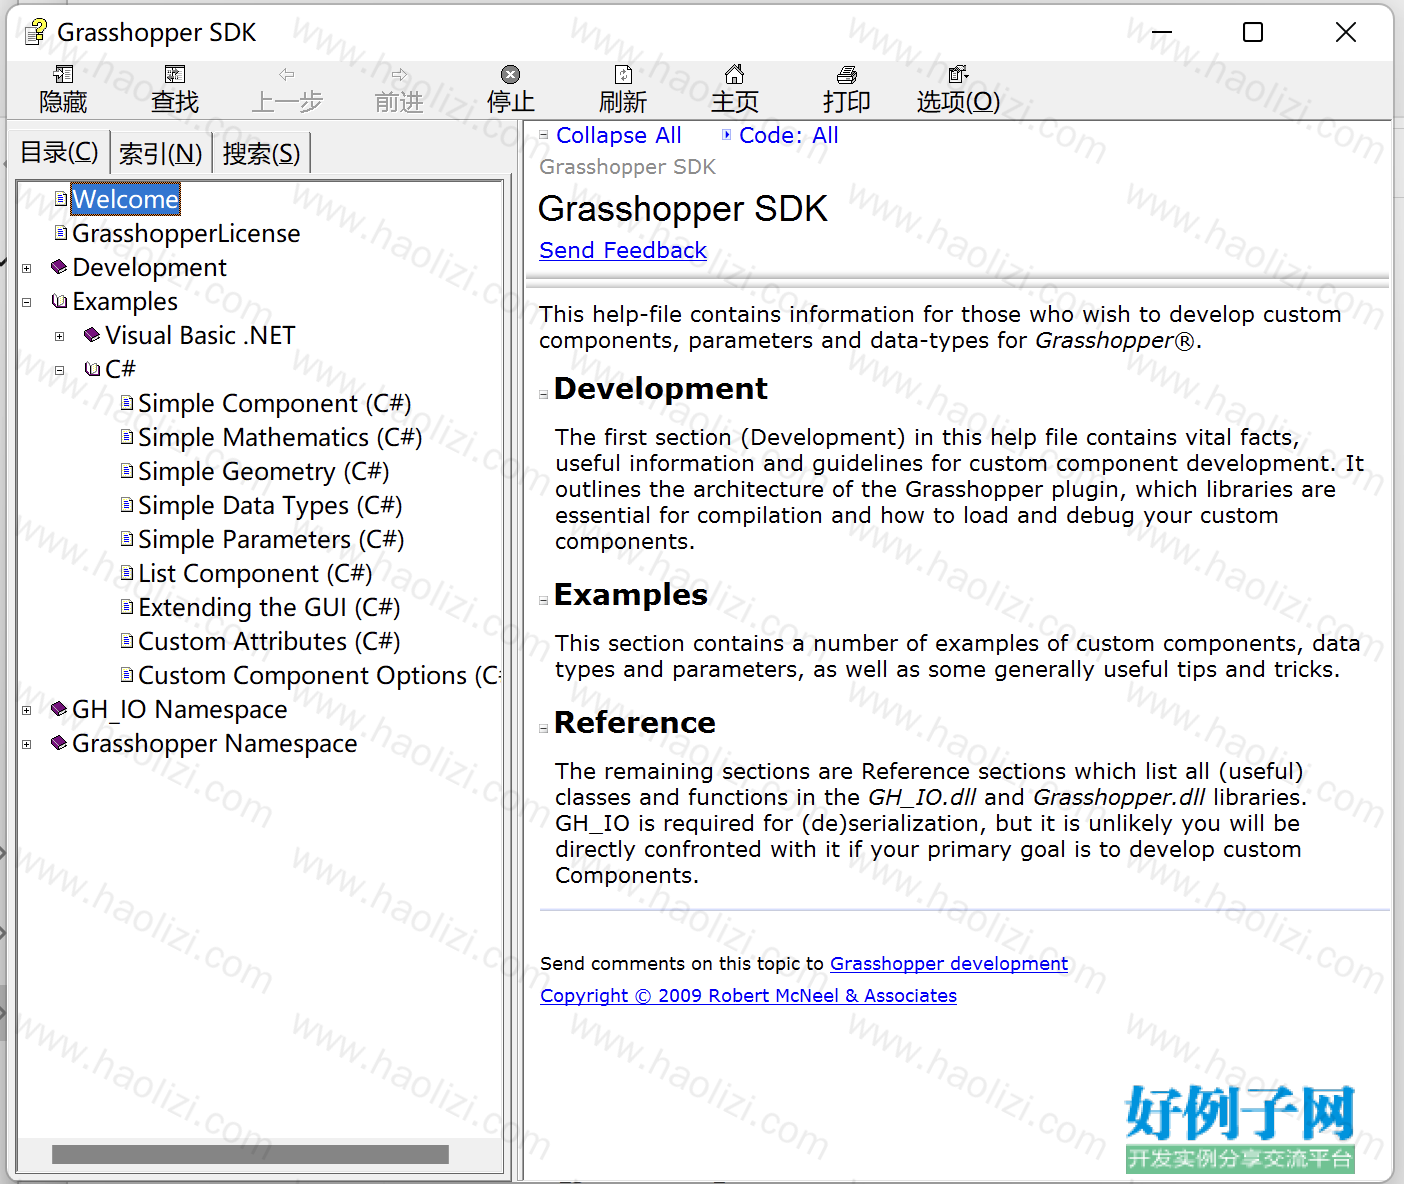The width and height of the screenshot is (1404, 1184).
Task: Click the Extending the GUI (C#) page icon
Action: click(x=127, y=607)
